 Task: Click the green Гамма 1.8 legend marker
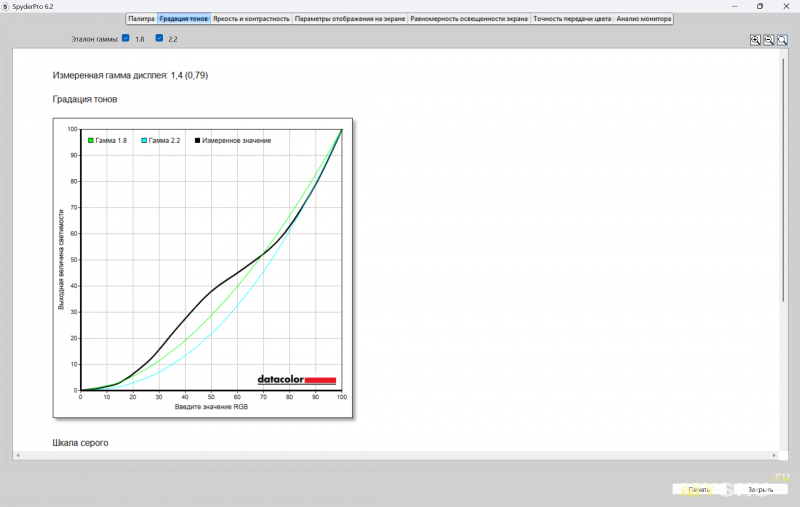click(x=91, y=141)
